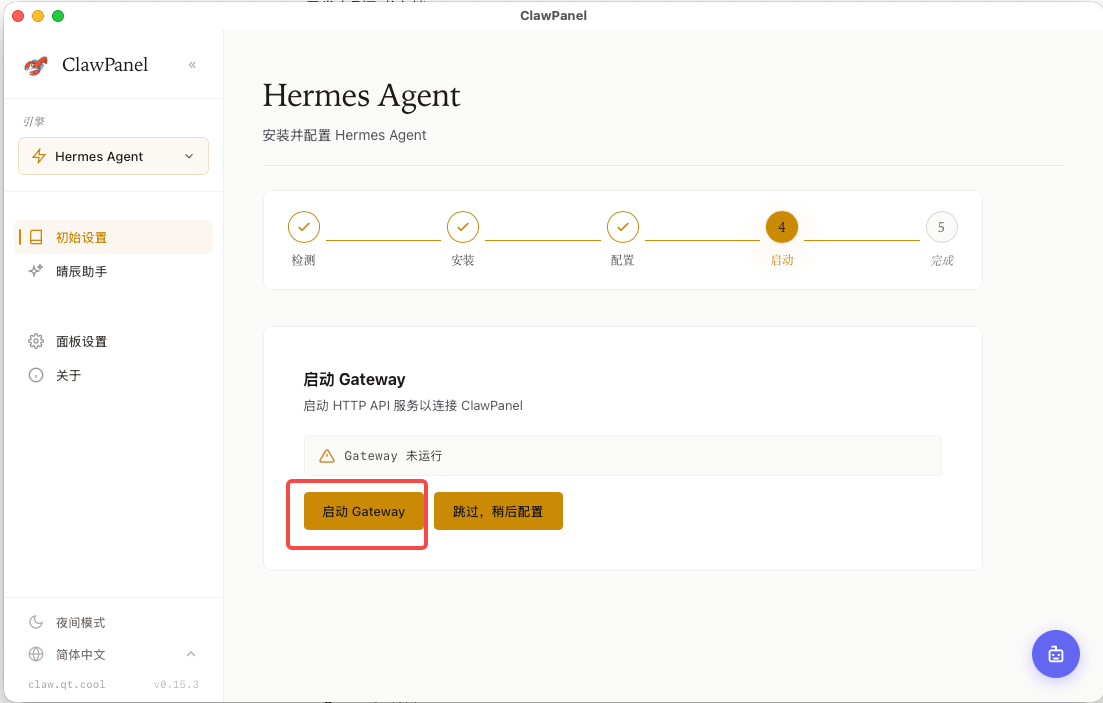Open 面板设置 in the sidebar
This screenshot has width=1103, height=703.
113,341
